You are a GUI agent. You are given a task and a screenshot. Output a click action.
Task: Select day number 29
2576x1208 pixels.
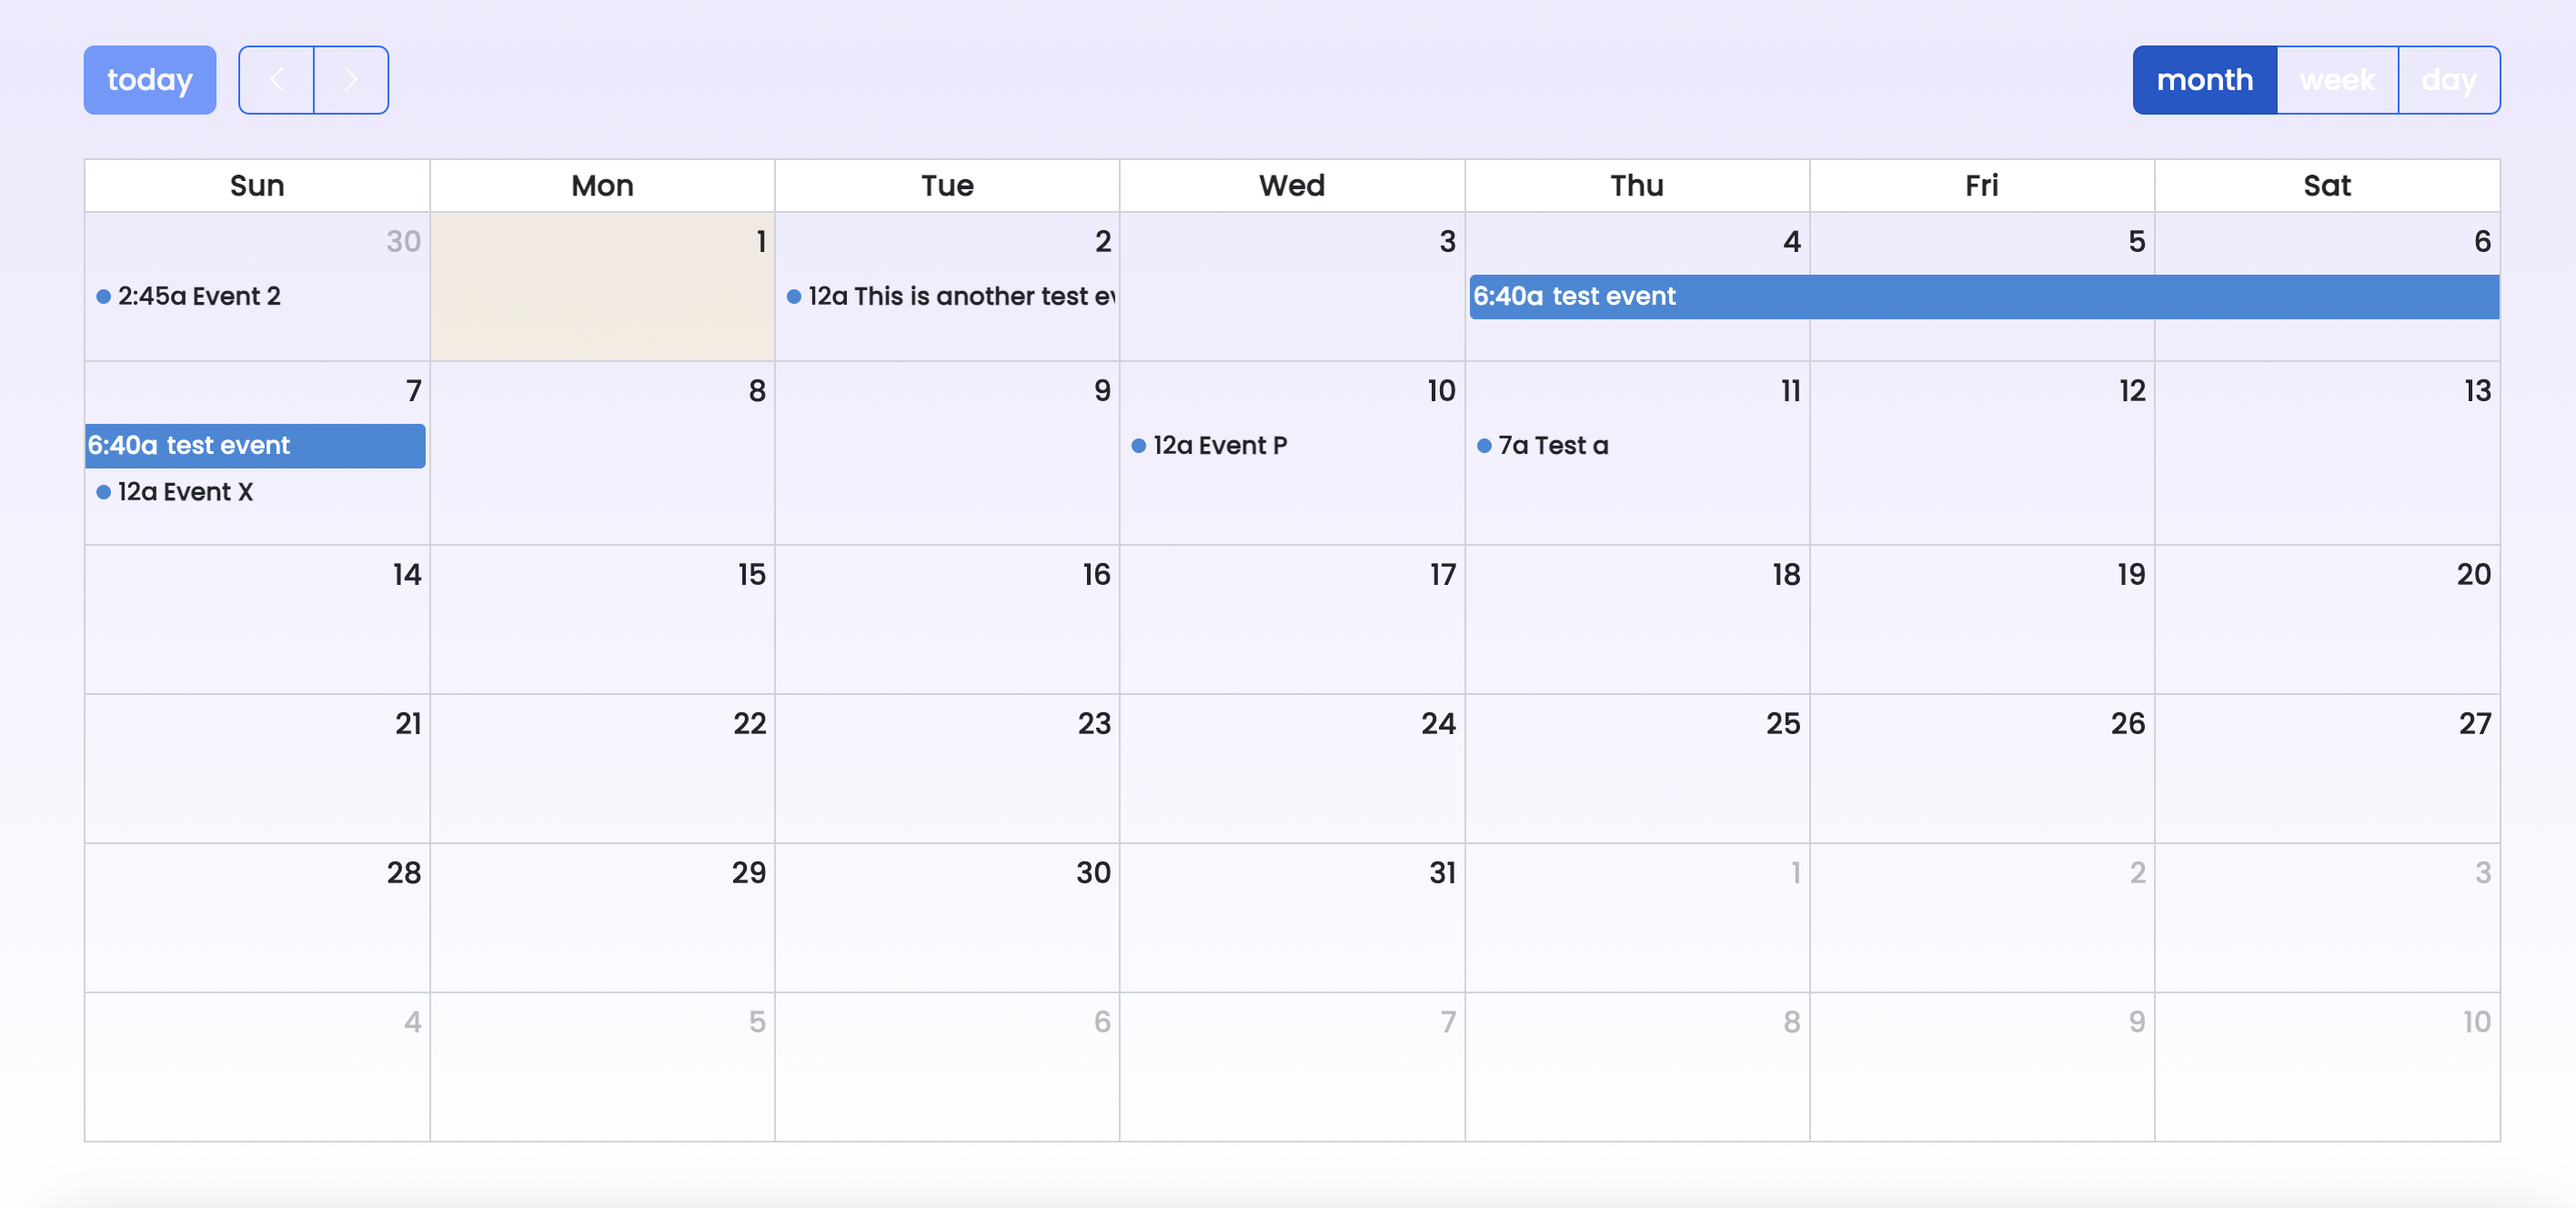click(x=749, y=873)
